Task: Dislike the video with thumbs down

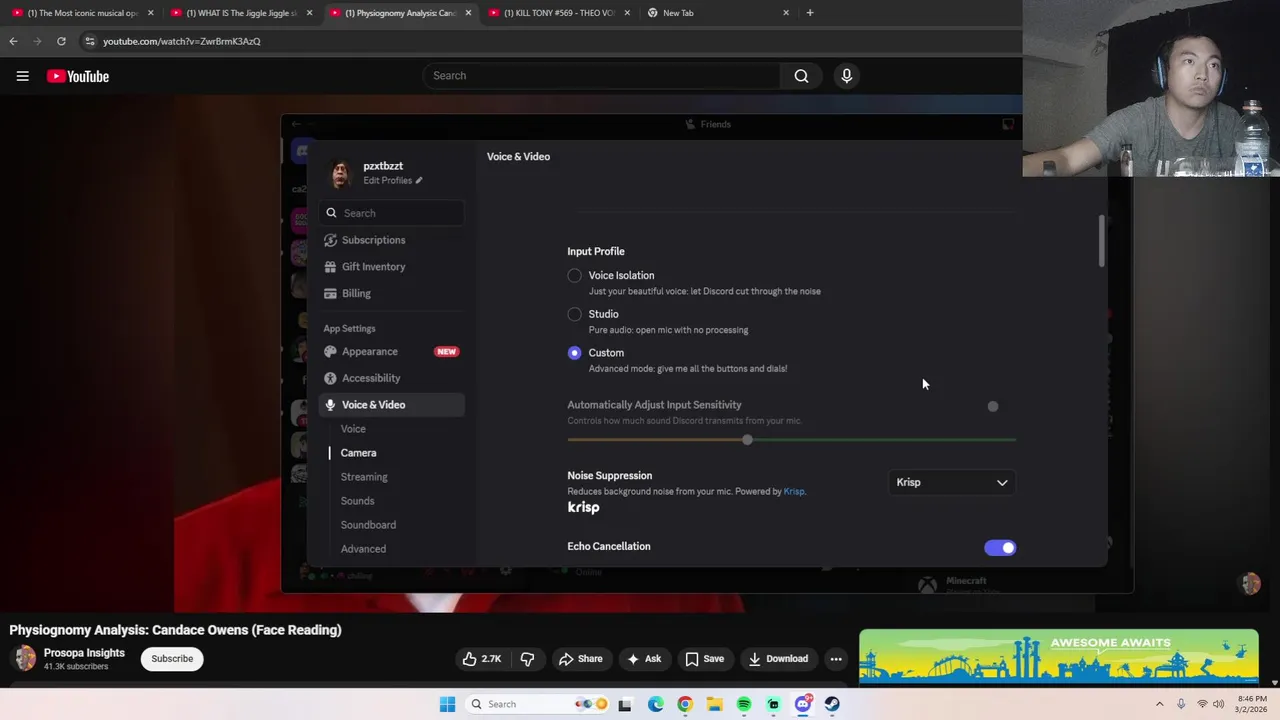Action: coord(527,659)
